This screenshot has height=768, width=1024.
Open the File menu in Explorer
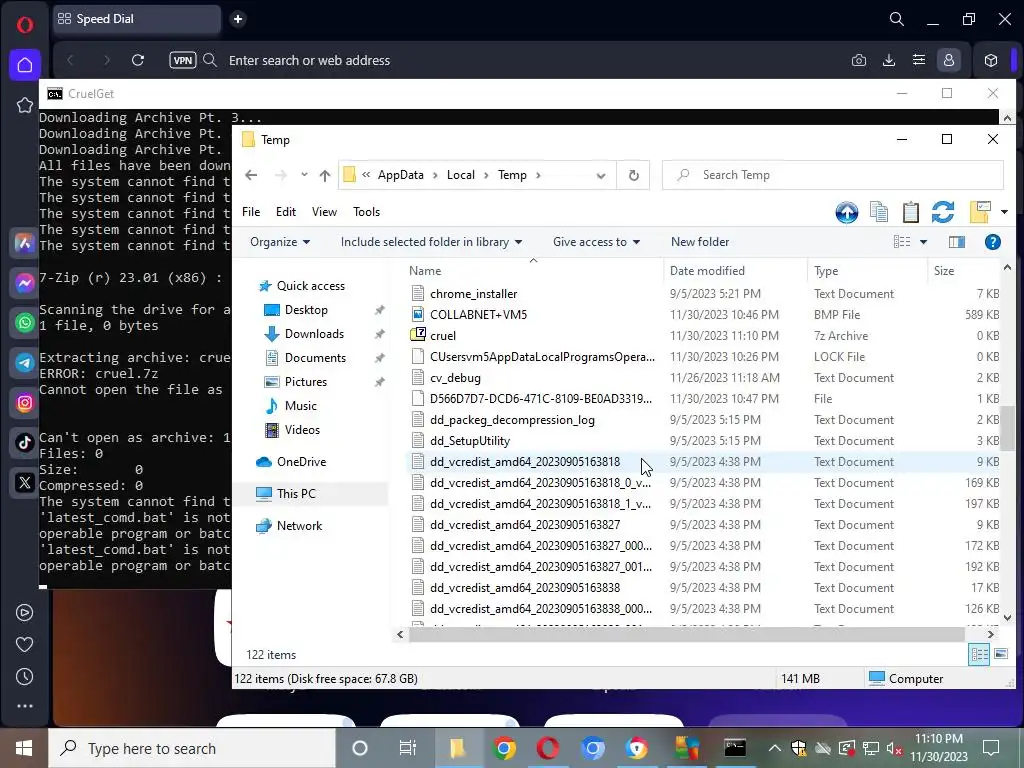(x=251, y=212)
